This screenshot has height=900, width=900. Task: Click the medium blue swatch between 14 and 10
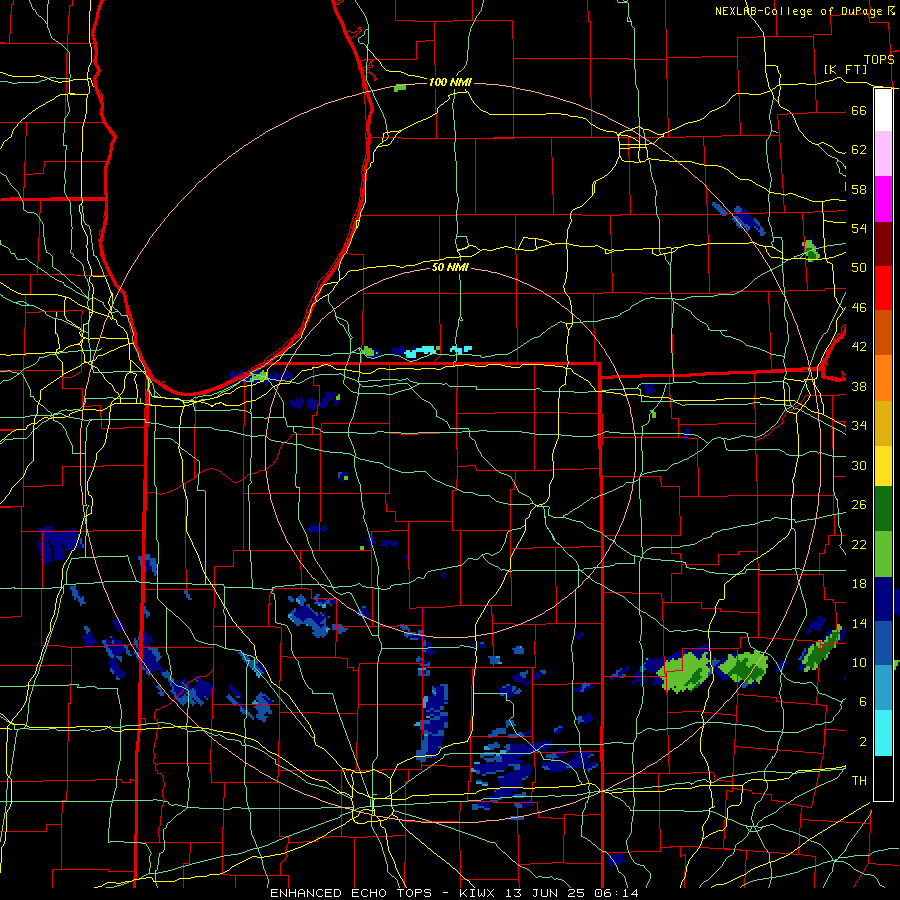pyautogui.click(x=883, y=643)
